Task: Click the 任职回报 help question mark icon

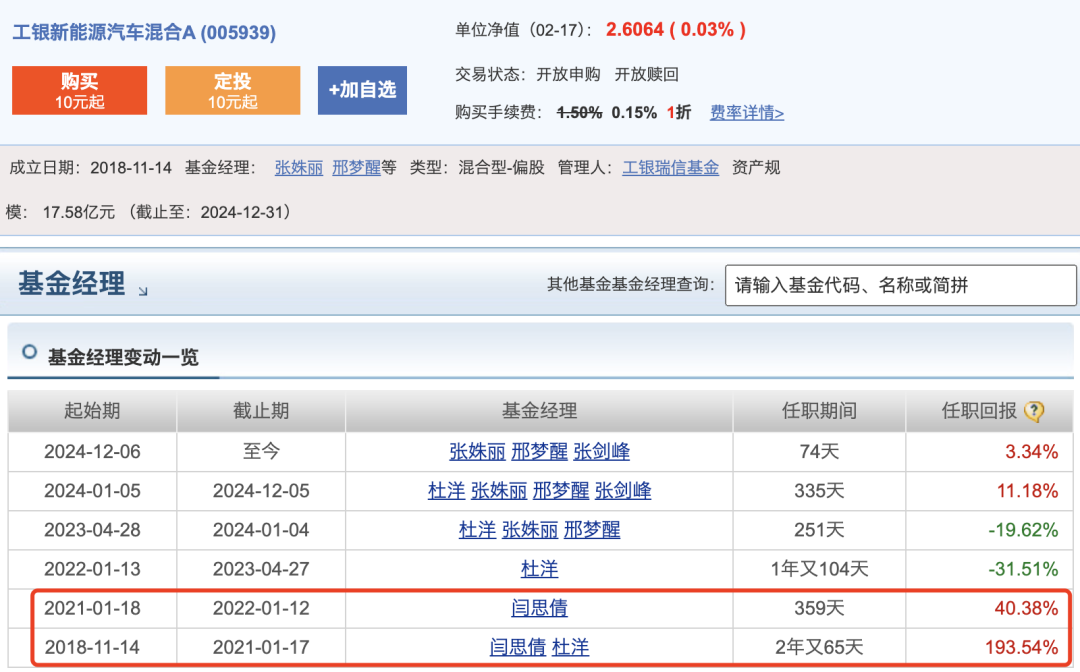Action: click(1033, 412)
